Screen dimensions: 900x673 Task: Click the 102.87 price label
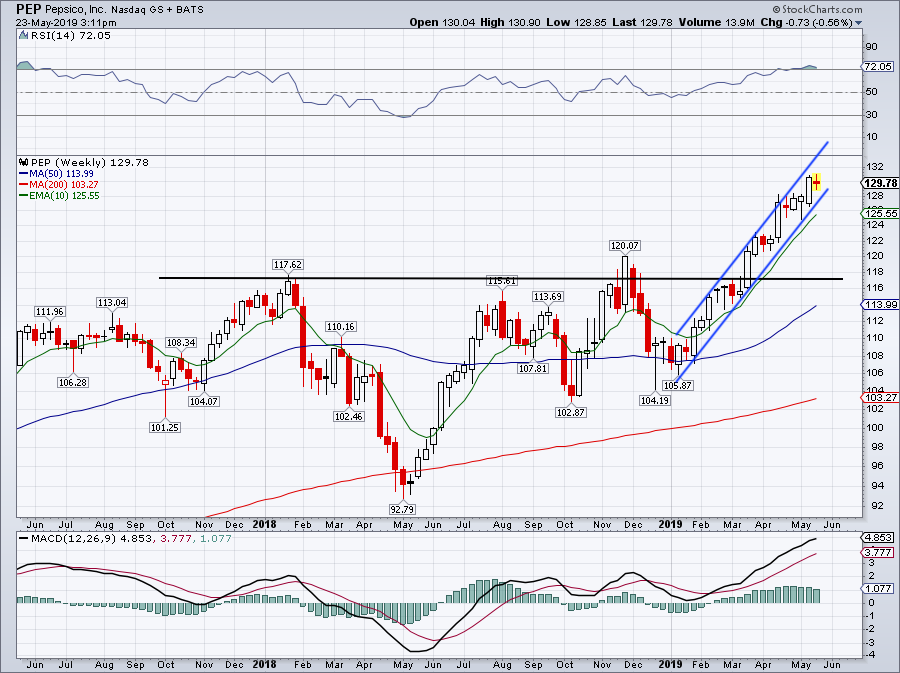(x=571, y=412)
